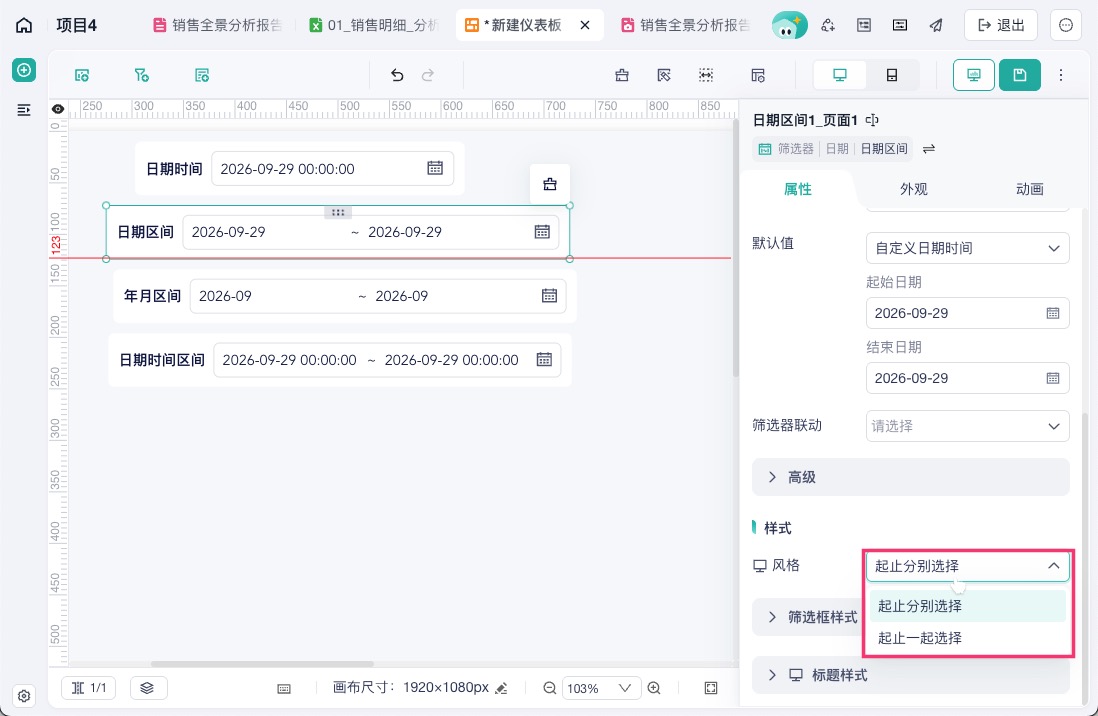Edit canvas size with the pencil icon
The width and height of the screenshot is (1098, 716).
pos(501,688)
